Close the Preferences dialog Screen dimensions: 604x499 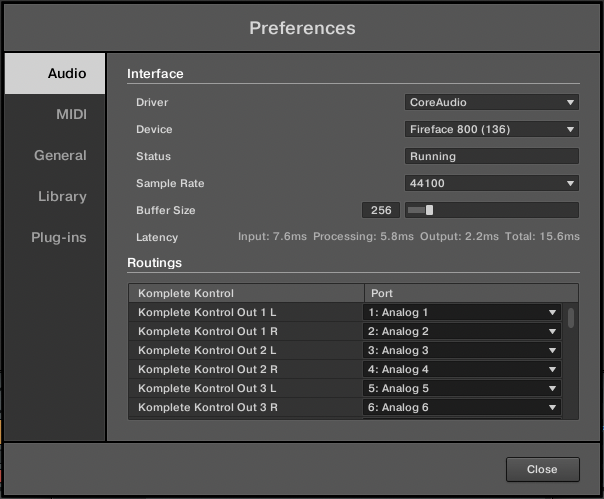pyautogui.click(x=542, y=469)
